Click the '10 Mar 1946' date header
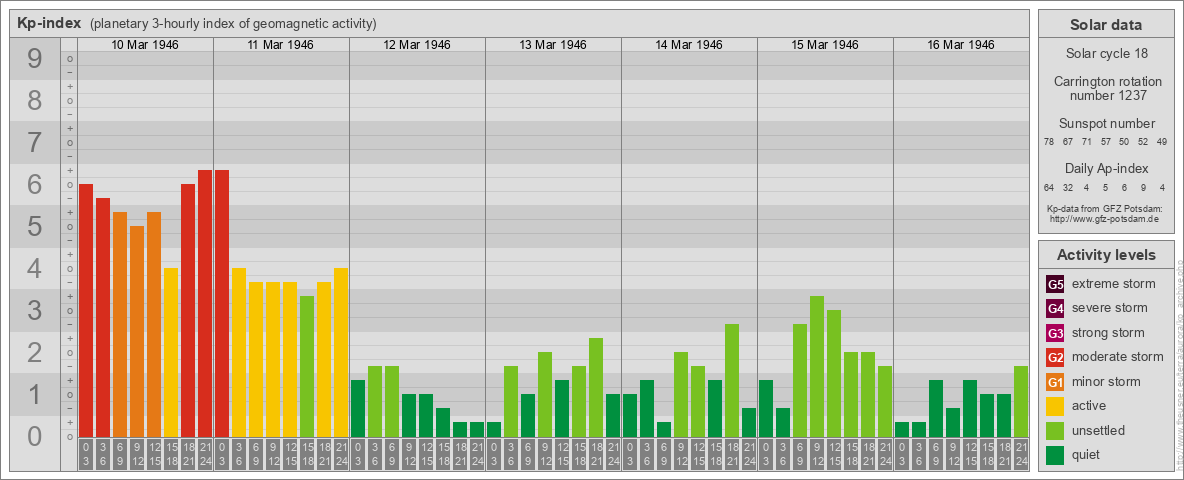1184x480 pixels. pos(145,45)
